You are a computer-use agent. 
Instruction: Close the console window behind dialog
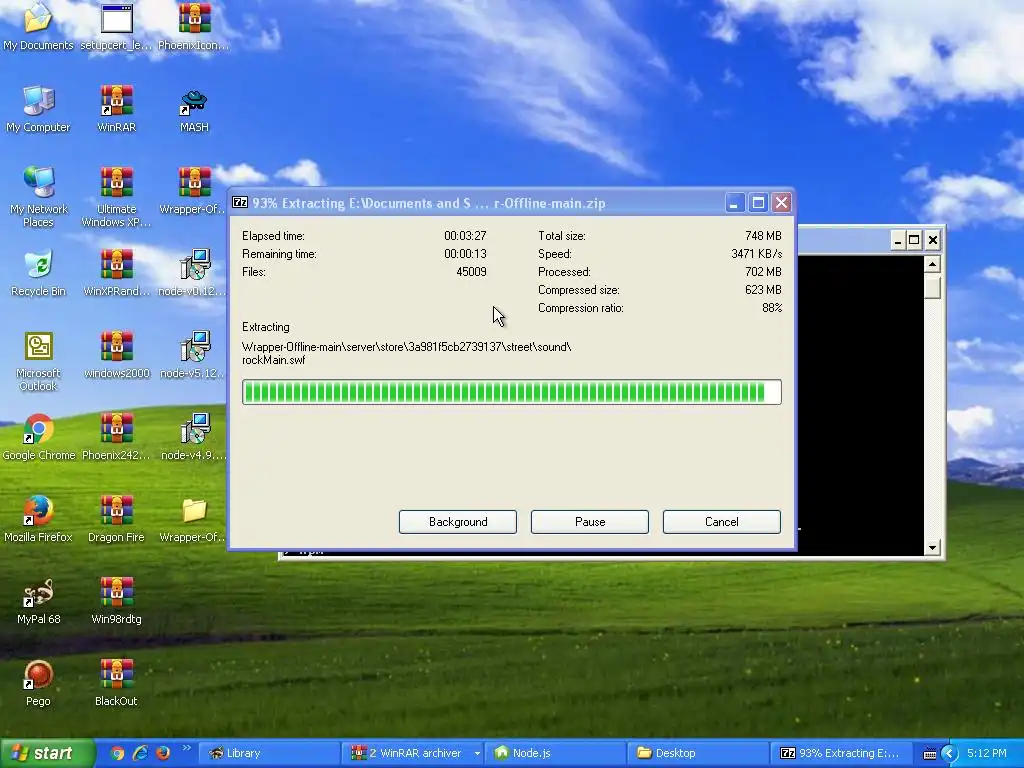[933, 240]
